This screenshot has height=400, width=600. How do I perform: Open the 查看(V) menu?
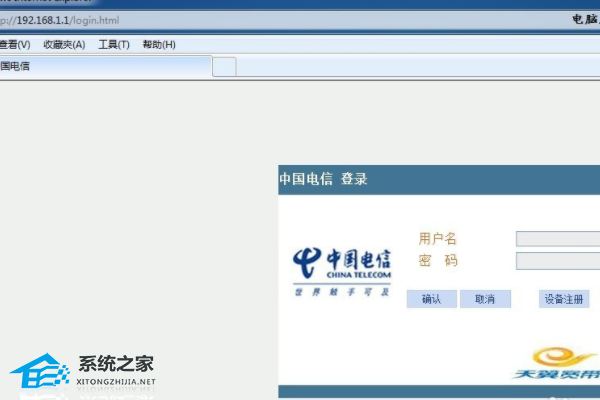coord(15,45)
